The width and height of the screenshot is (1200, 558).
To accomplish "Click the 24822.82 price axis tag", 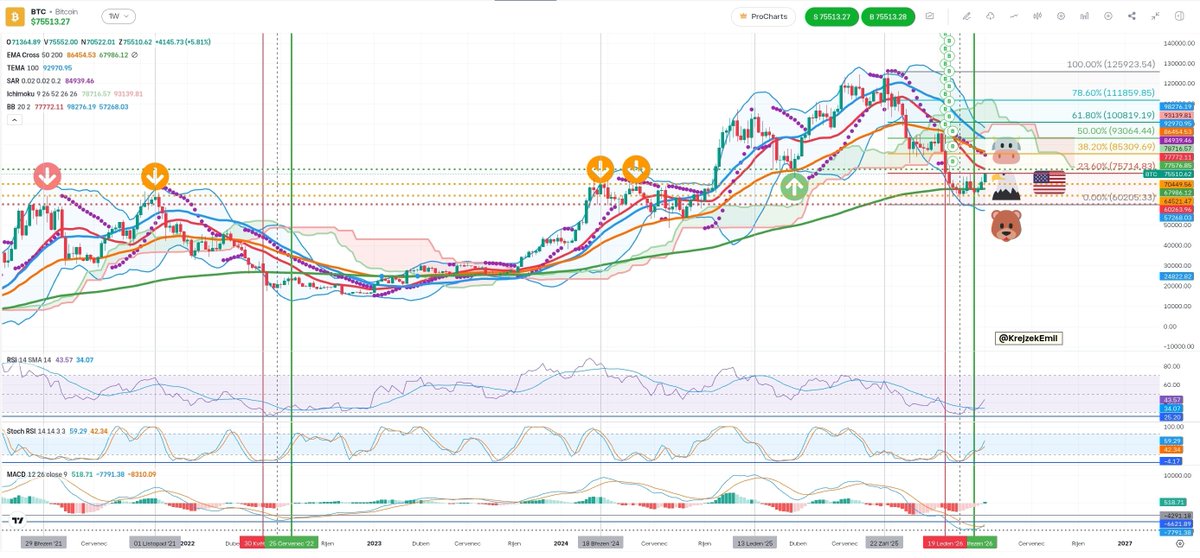I will 1175,276.
